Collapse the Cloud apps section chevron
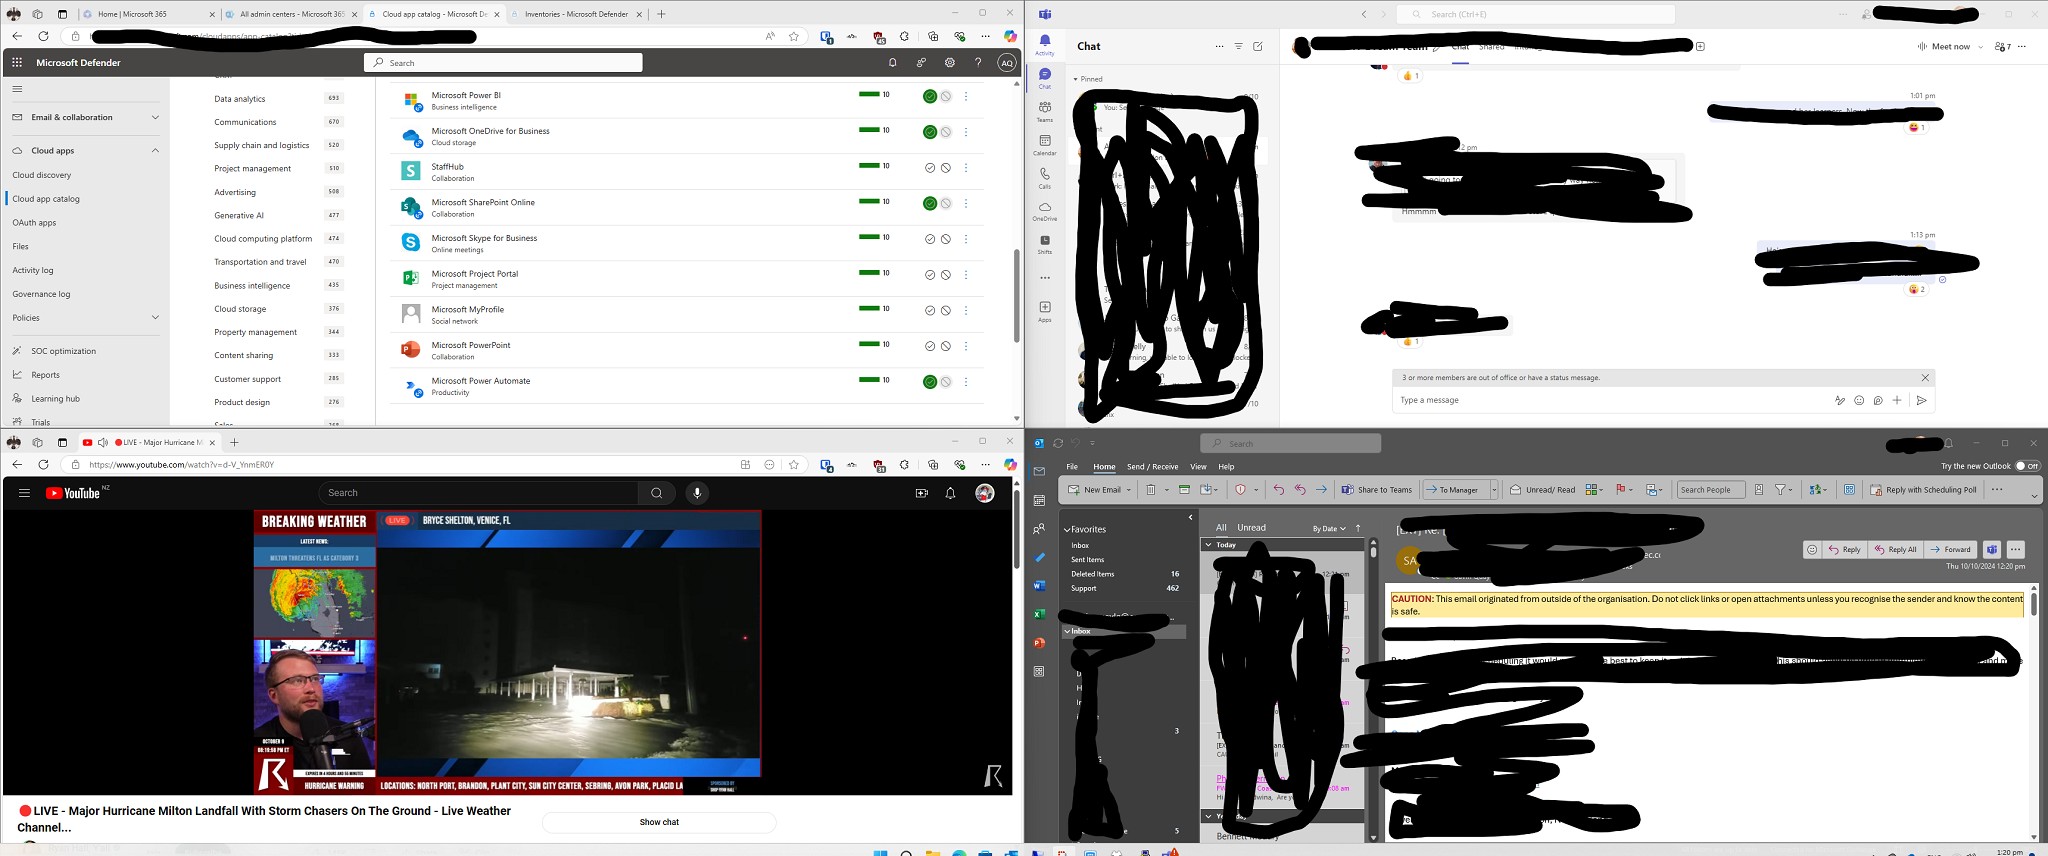Screen dimensions: 2048x856 pos(155,151)
